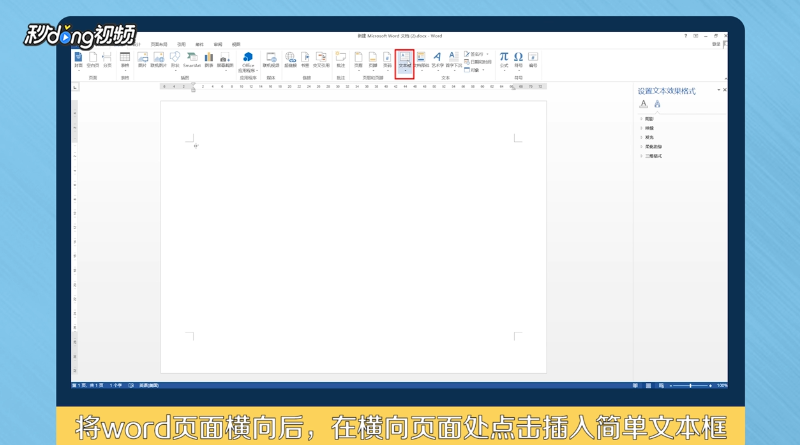Open the WordArt button
The width and height of the screenshot is (800, 445).
click(x=437, y=60)
